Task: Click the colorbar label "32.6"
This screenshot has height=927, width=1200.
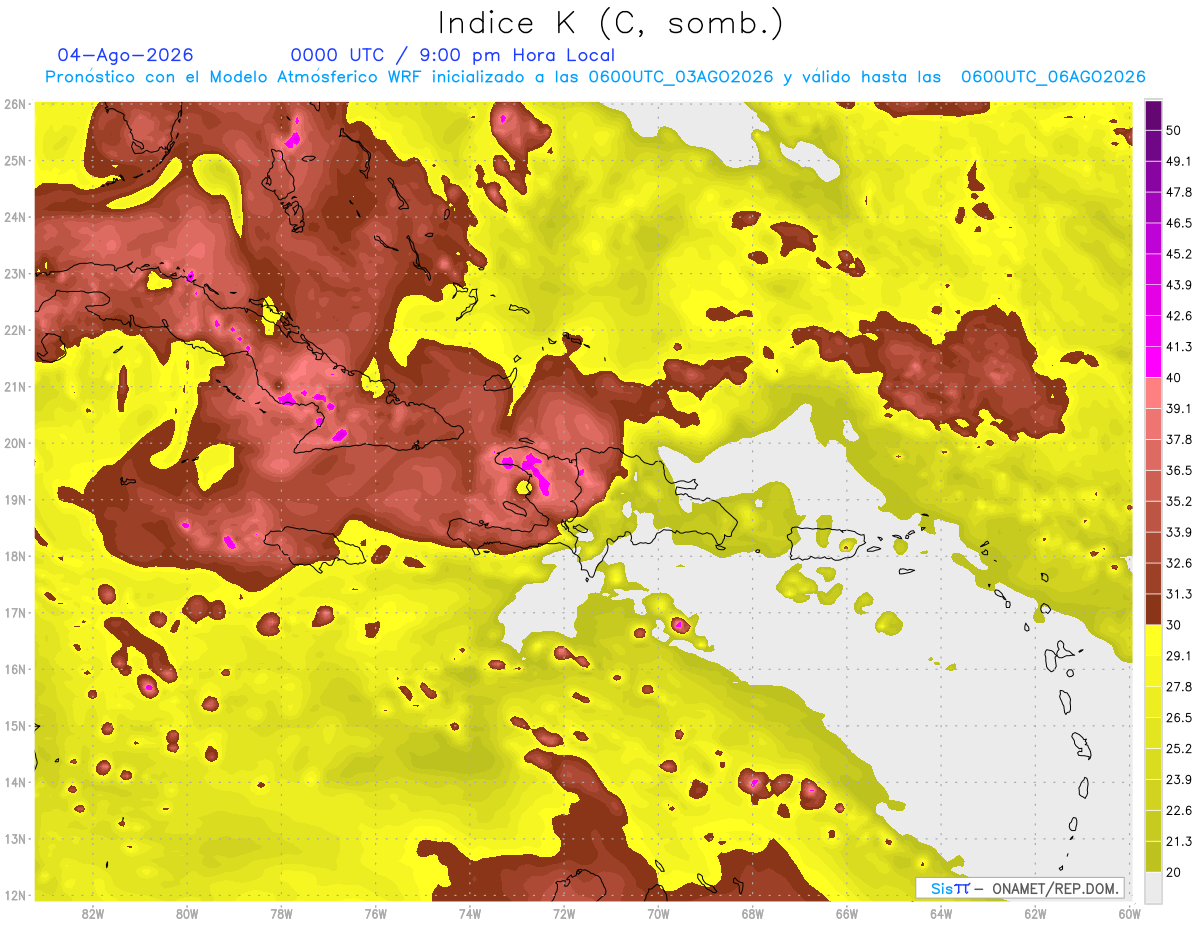Action: pos(1178,563)
